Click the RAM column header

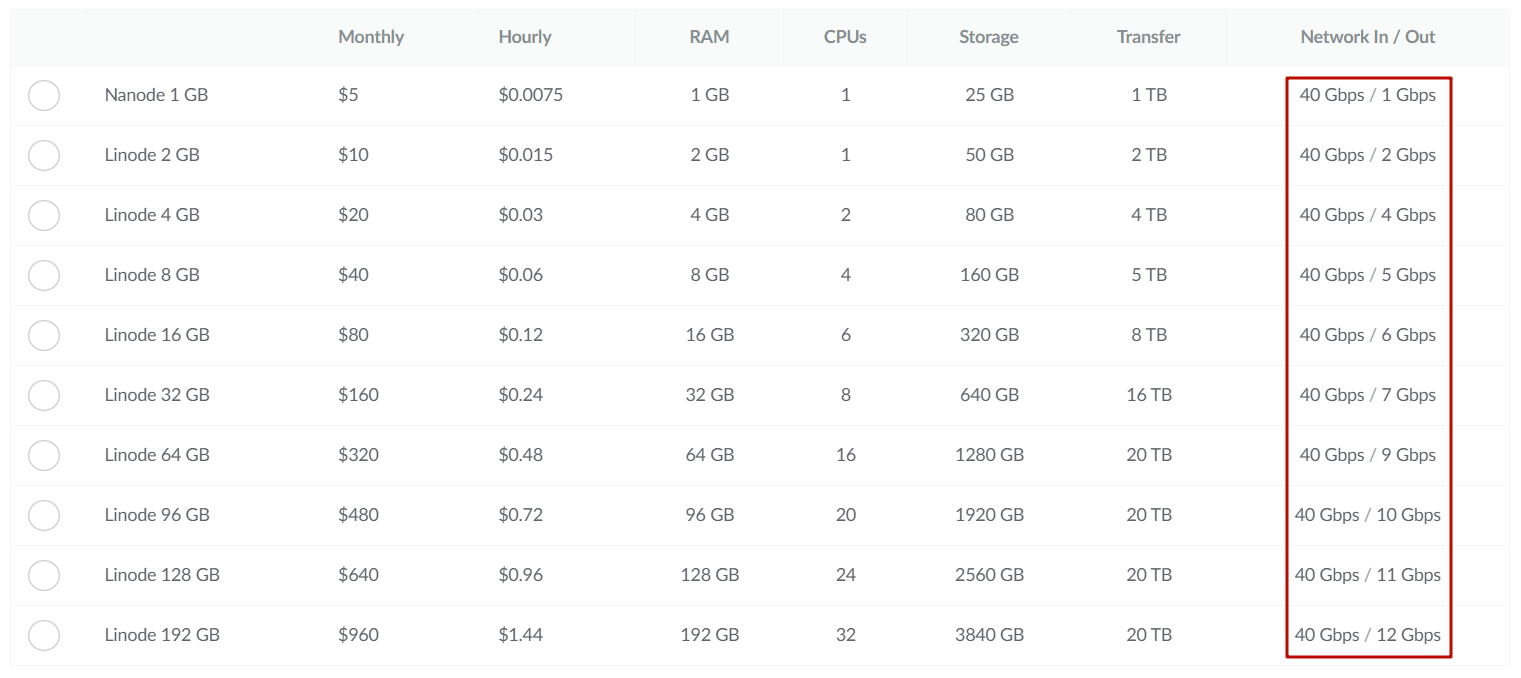710,37
